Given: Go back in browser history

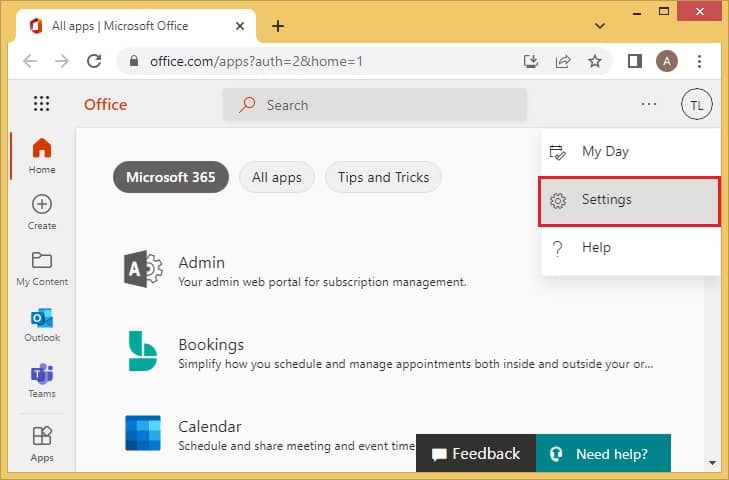Looking at the screenshot, I should pyautogui.click(x=30, y=61).
